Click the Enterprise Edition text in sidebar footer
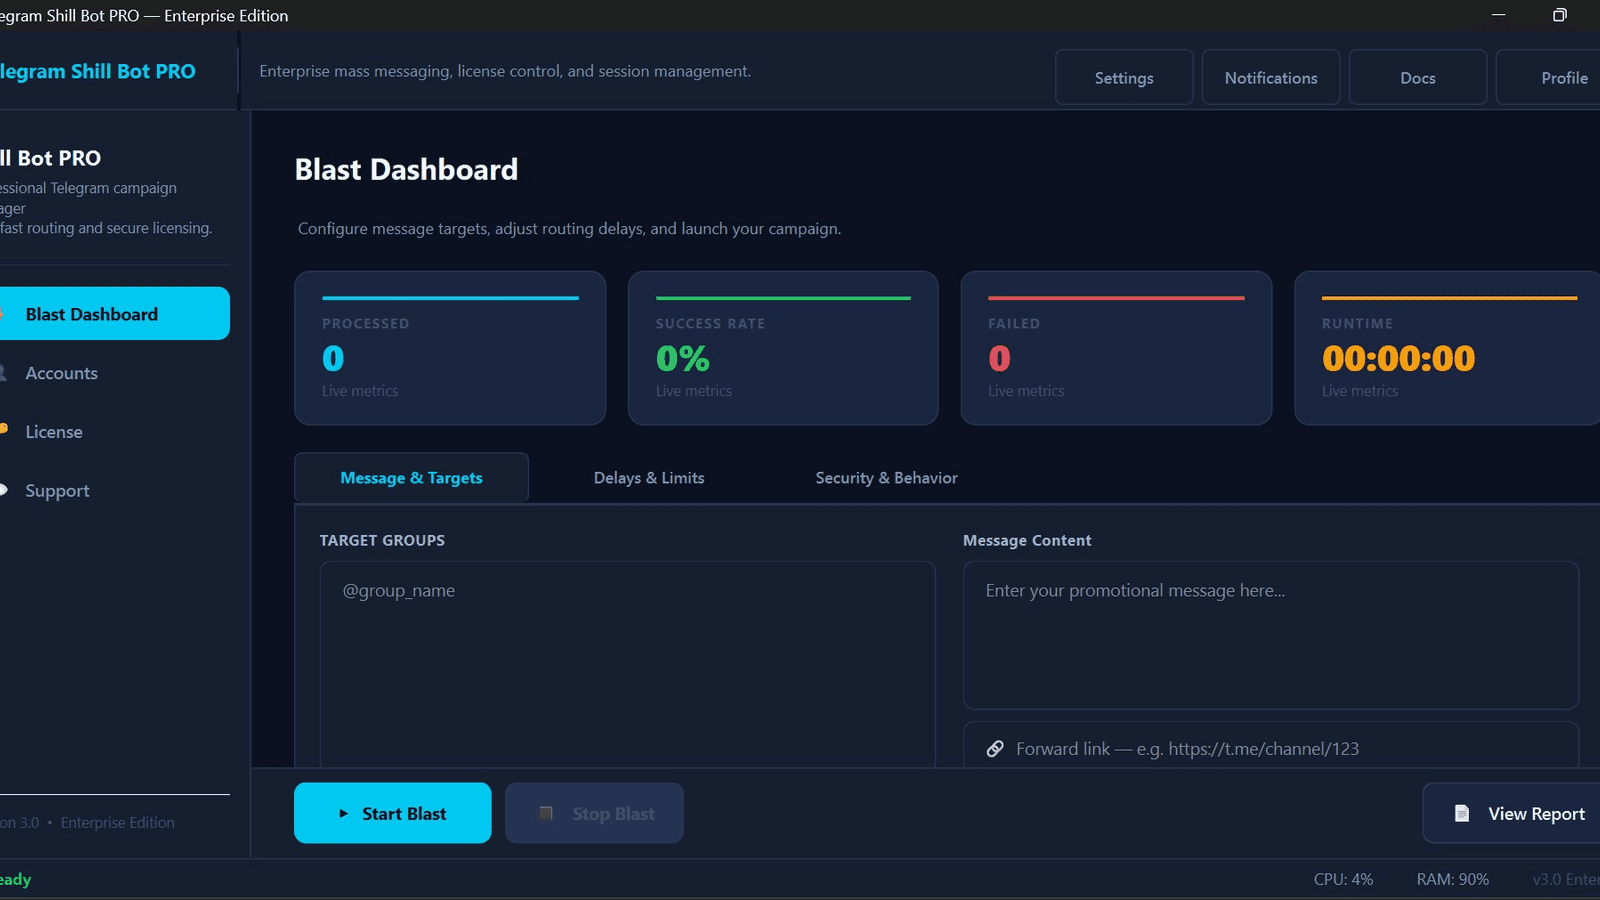1600x900 pixels. click(117, 822)
